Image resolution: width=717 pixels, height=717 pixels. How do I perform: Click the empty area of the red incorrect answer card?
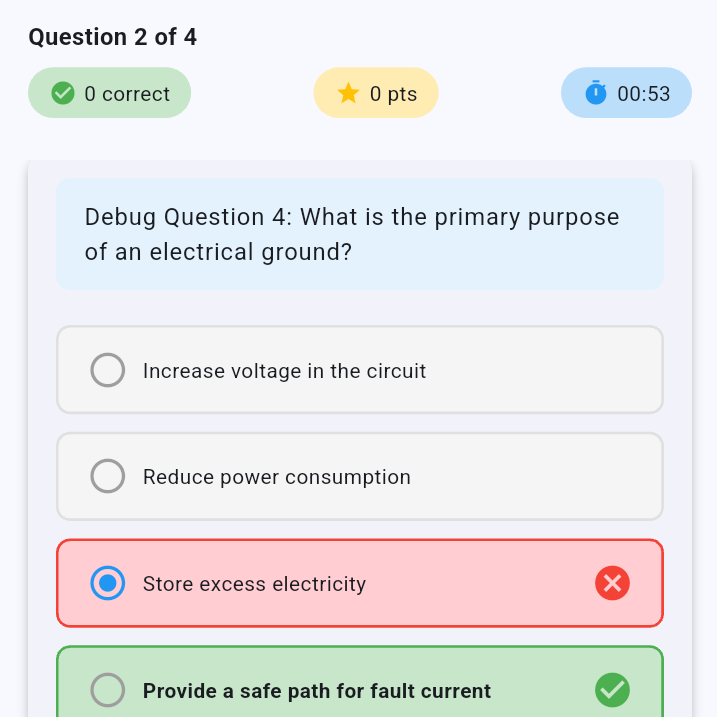[x=480, y=583]
